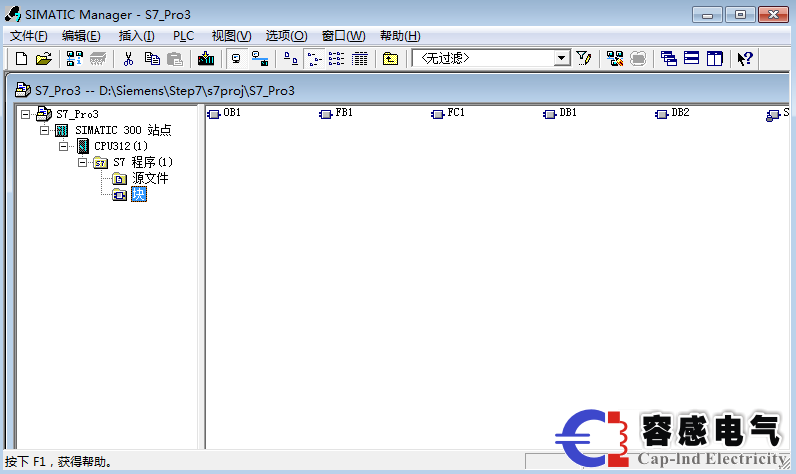Open the 编辑(E) menu
The image size is (796, 474).
(x=81, y=36)
